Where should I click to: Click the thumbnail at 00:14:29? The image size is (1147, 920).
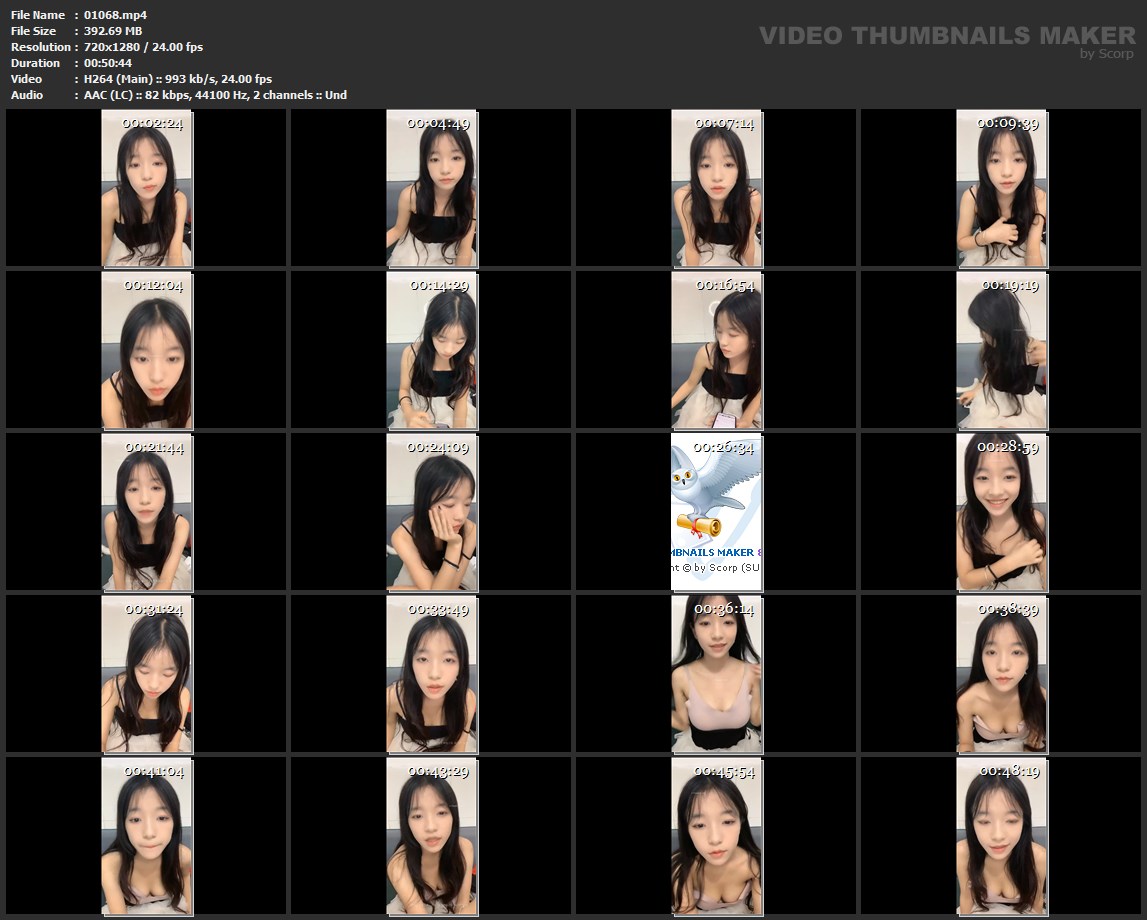(431, 350)
